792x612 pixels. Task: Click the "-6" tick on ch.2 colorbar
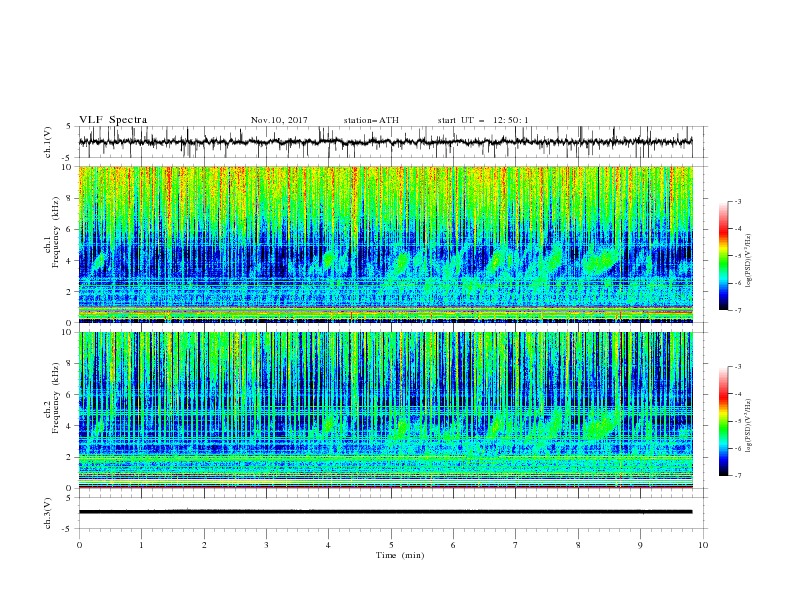click(x=737, y=448)
